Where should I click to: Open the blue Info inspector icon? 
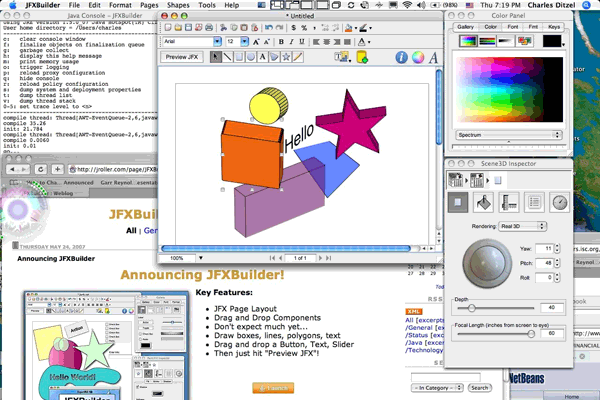point(401,57)
